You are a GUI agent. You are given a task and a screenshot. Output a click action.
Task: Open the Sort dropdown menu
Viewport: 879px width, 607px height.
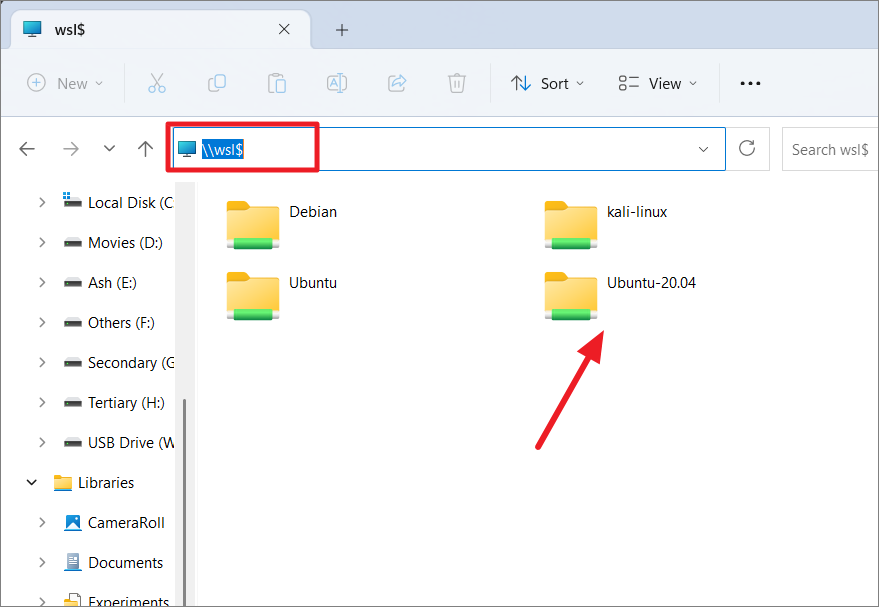[x=548, y=84]
